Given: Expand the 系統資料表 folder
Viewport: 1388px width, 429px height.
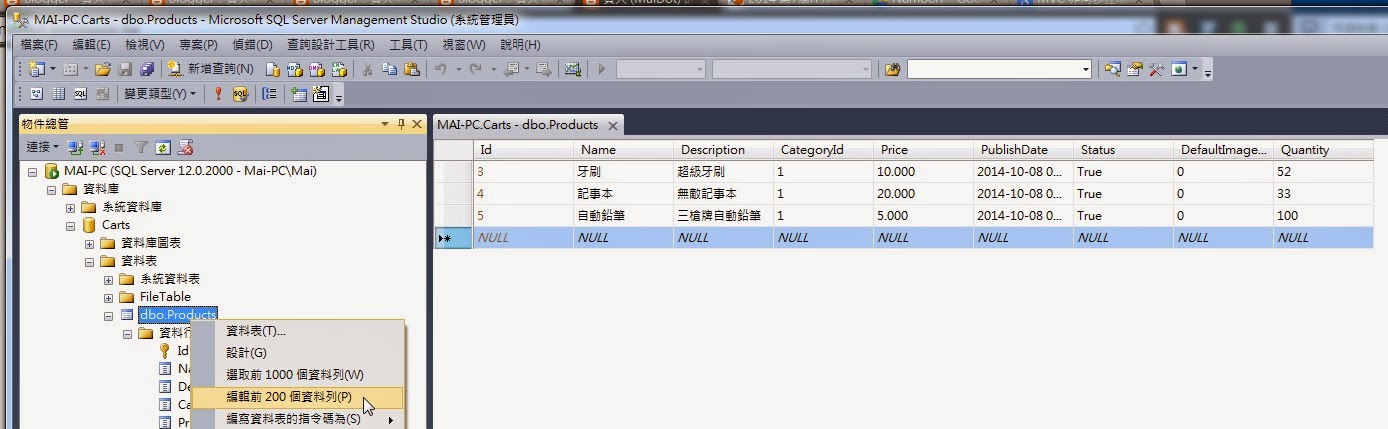Looking at the screenshot, I should [108, 279].
